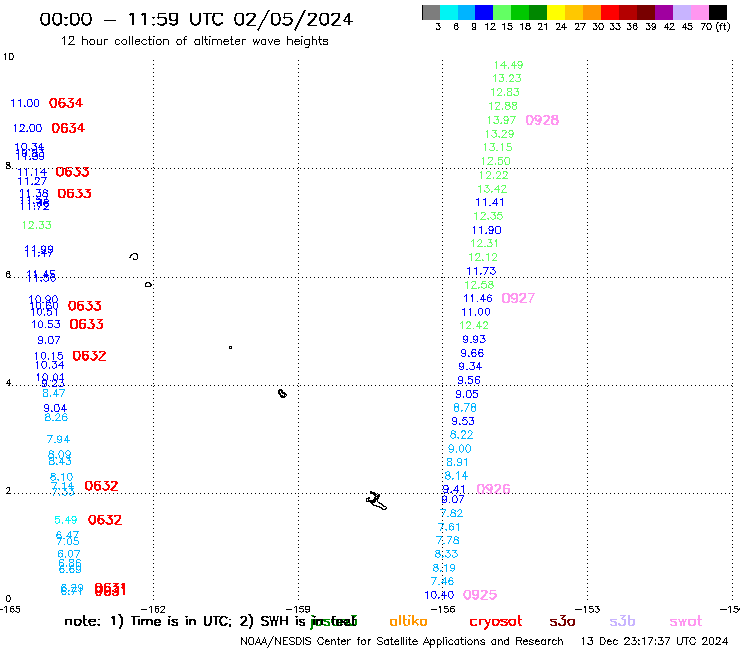
Task: Click the wave height value 7.94
Action: [59, 439]
